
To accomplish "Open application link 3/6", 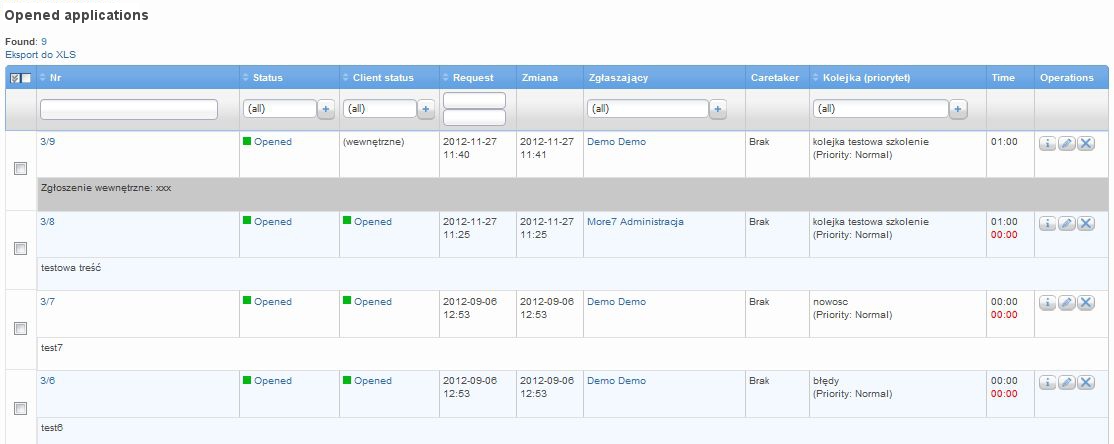I will point(48,381).
